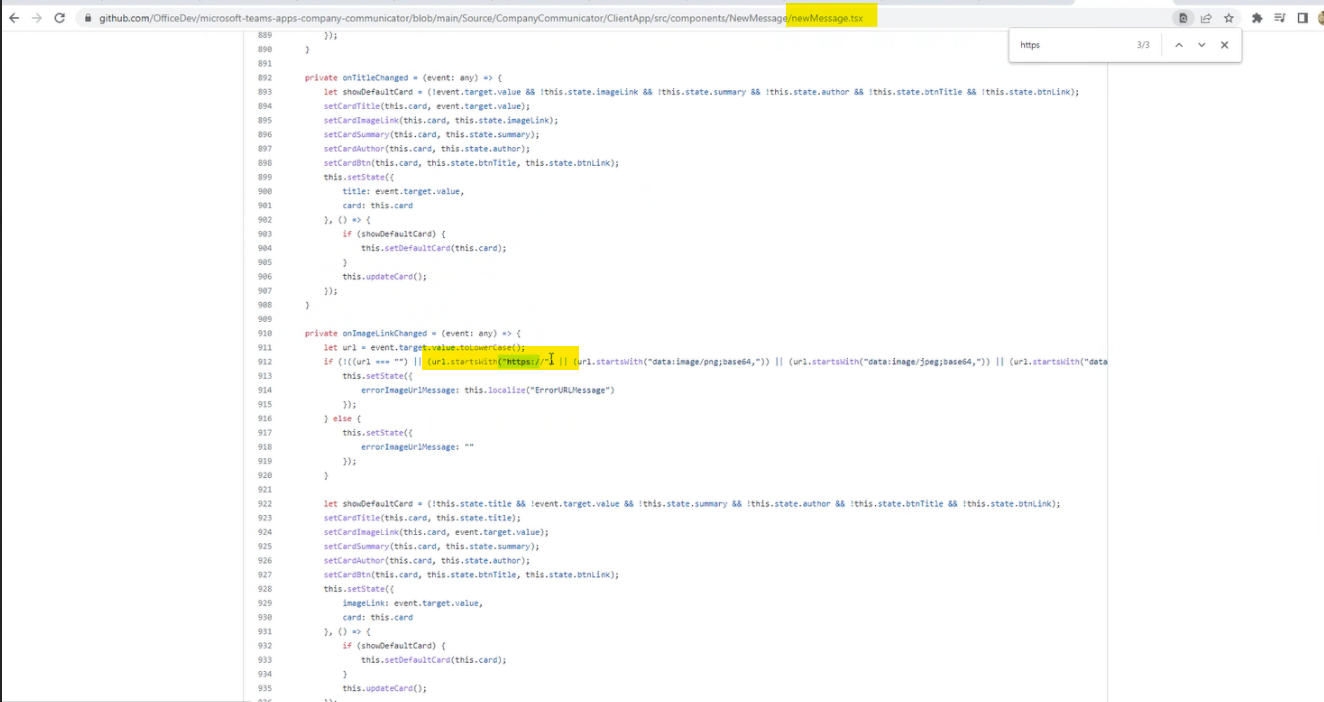This screenshot has height=702, width=1324.
Task: Open the Extensions puzzle-piece menu
Action: pos(1256,17)
